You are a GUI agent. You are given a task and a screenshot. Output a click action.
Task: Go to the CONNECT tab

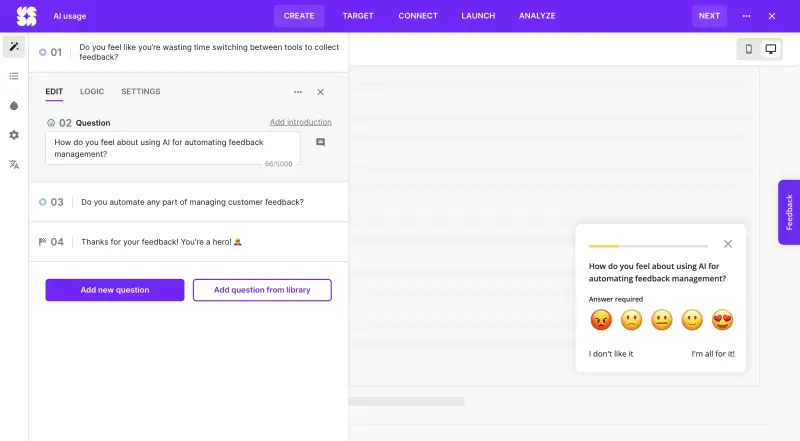(x=418, y=16)
